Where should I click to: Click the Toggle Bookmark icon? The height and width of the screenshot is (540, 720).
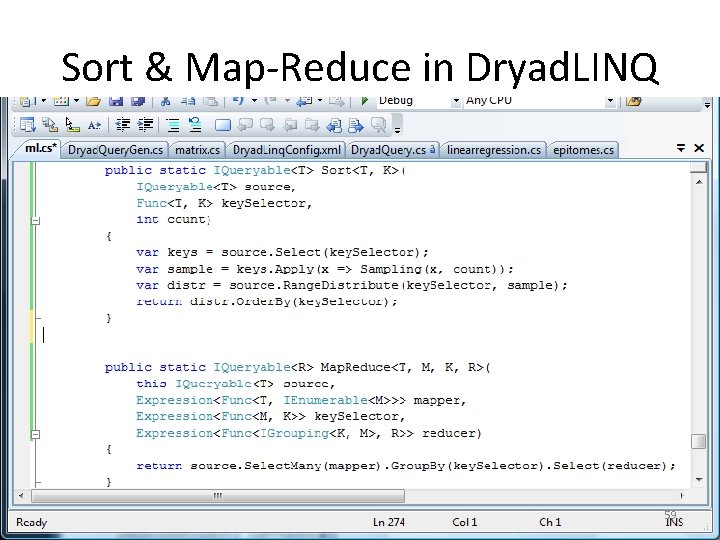click(x=223, y=125)
